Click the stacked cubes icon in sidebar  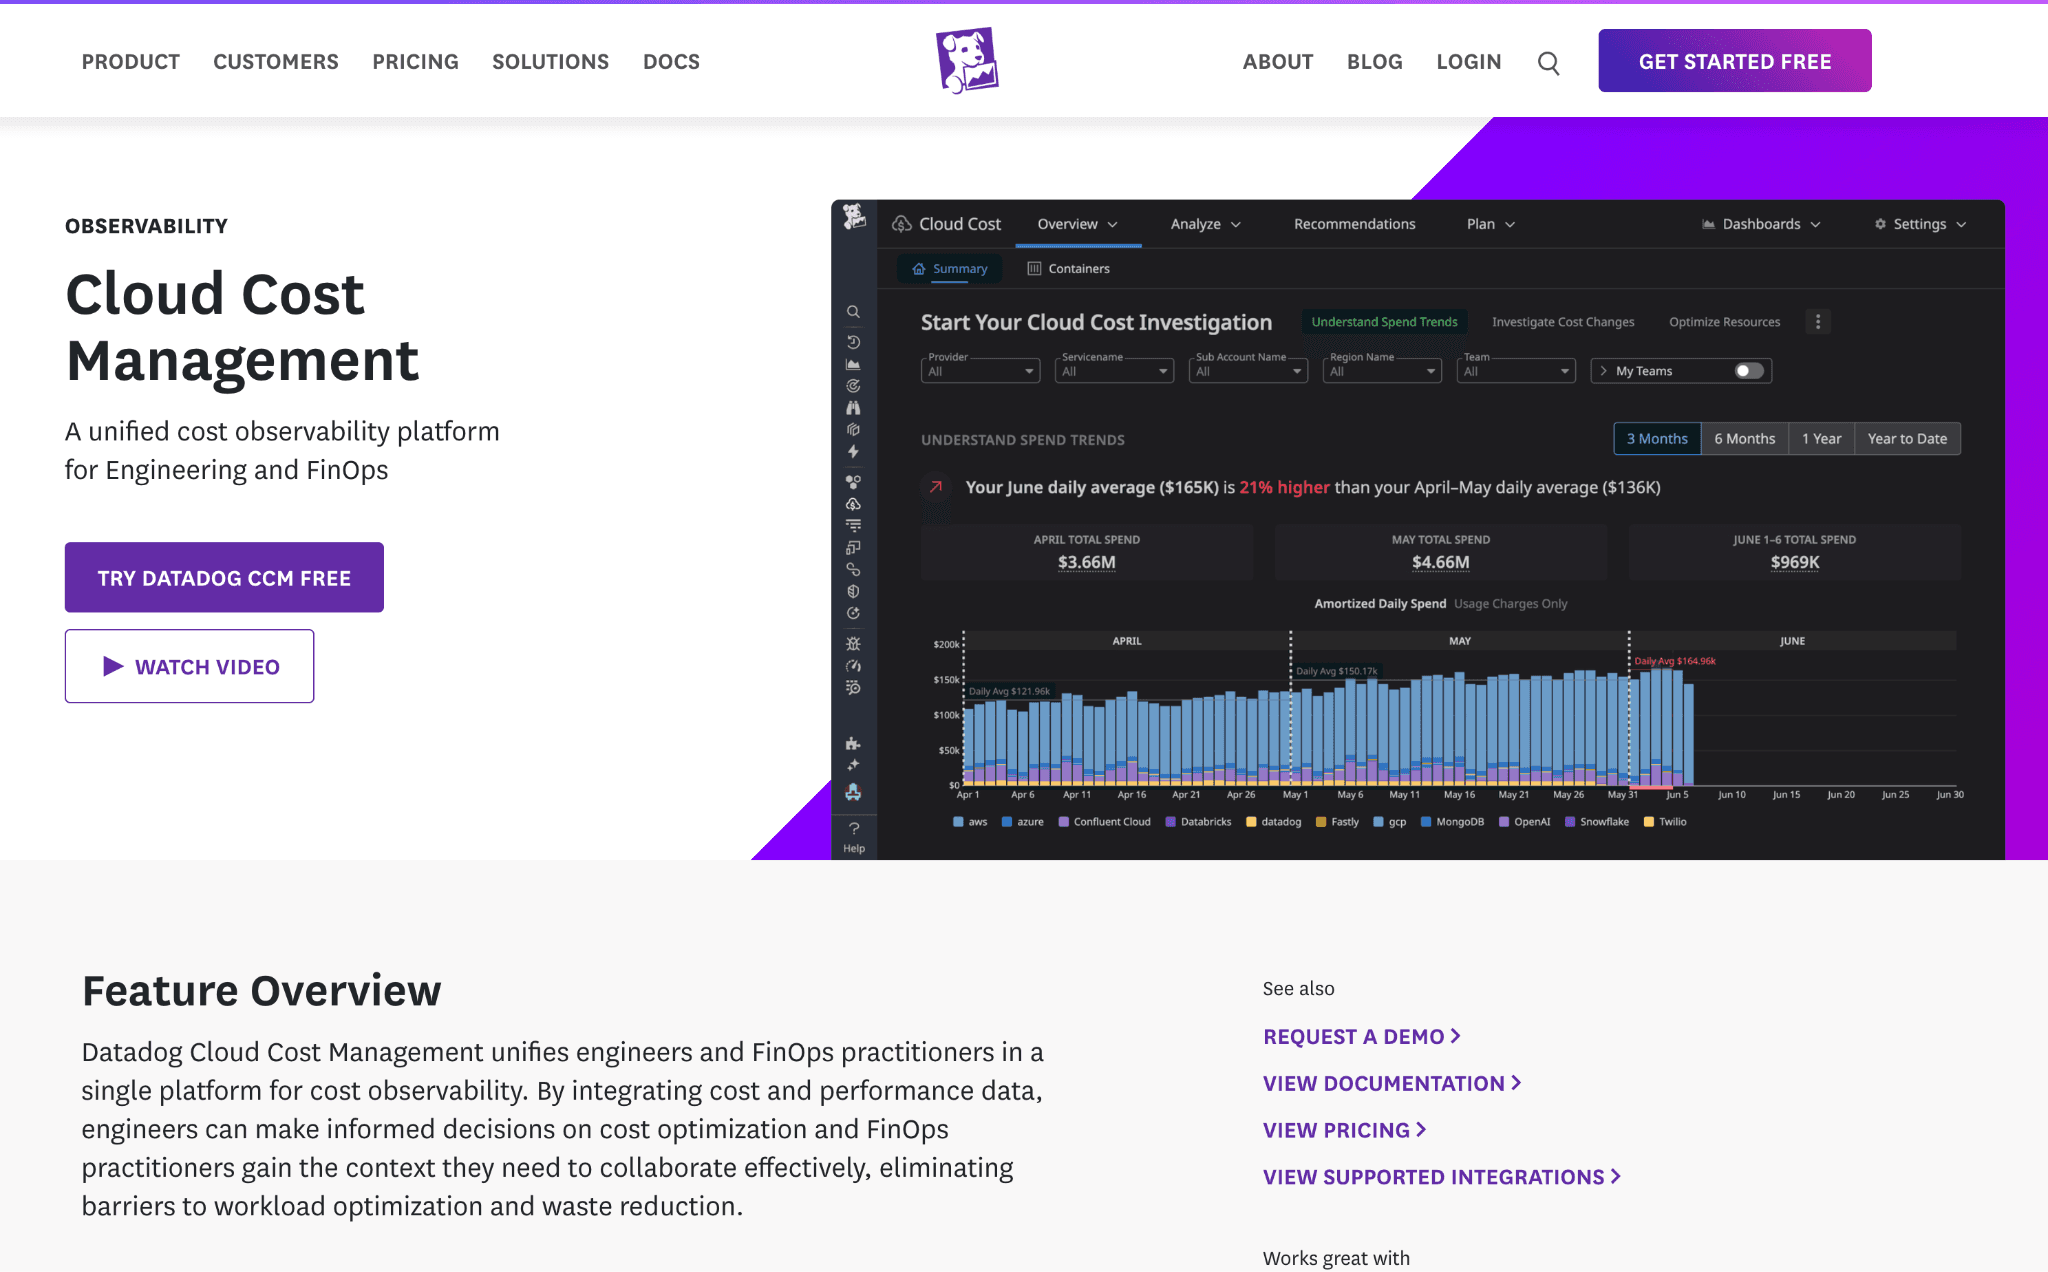(853, 430)
